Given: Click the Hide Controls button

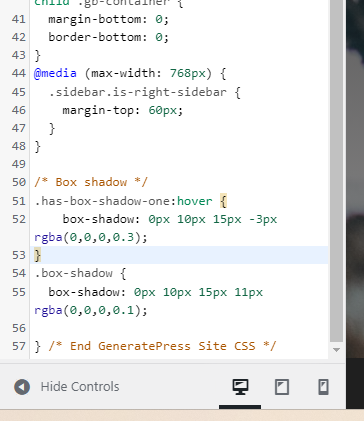Looking at the screenshot, I should click(67, 387).
